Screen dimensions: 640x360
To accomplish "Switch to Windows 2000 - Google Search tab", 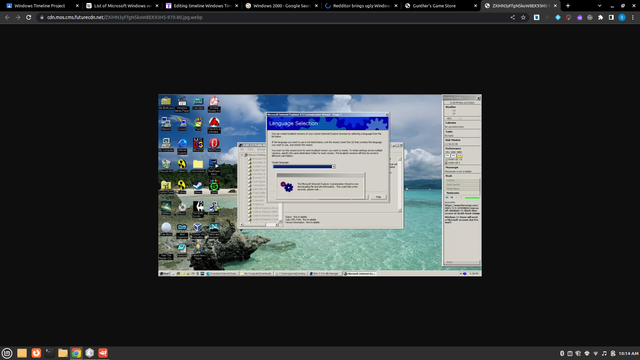I will point(282,6).
